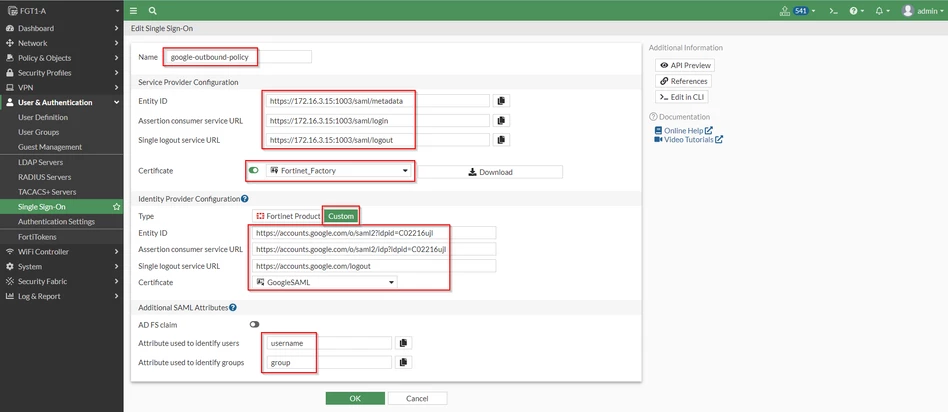Click the Security Fabric icon in sidebar

coord(10,281)
